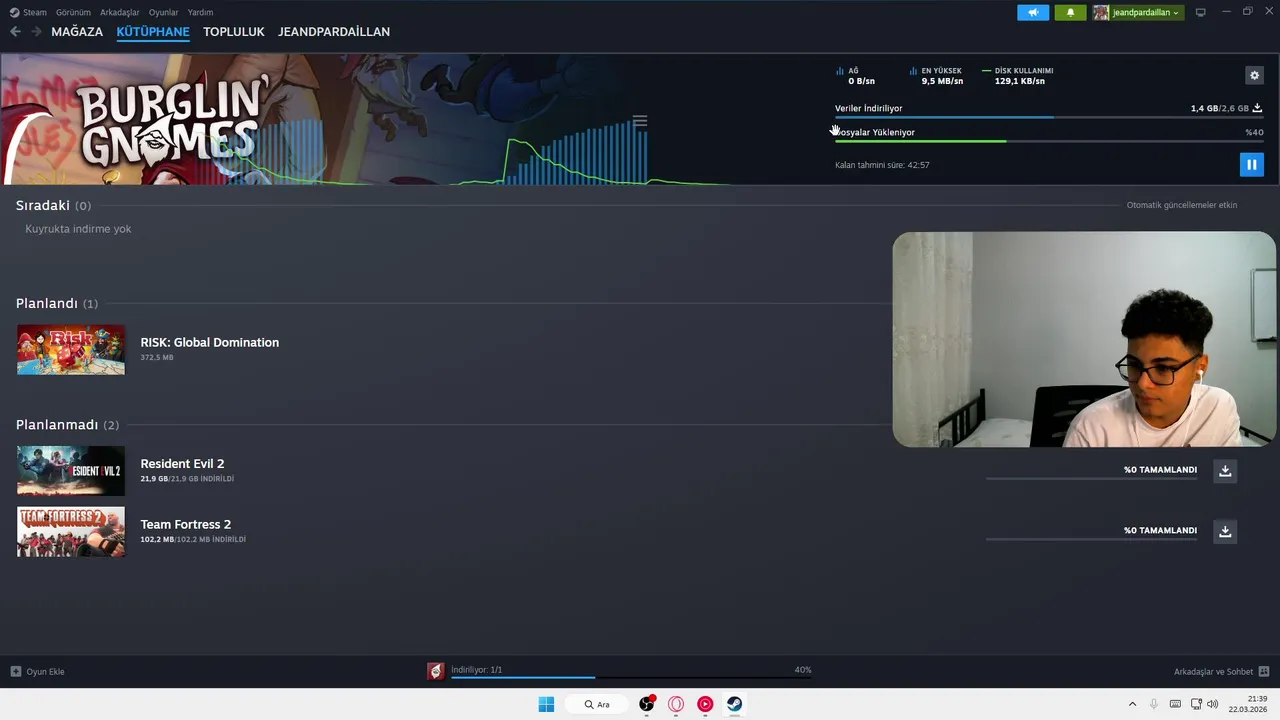
Task: Click Resident Evil 2 title
Action: click(x=182, y=463)
